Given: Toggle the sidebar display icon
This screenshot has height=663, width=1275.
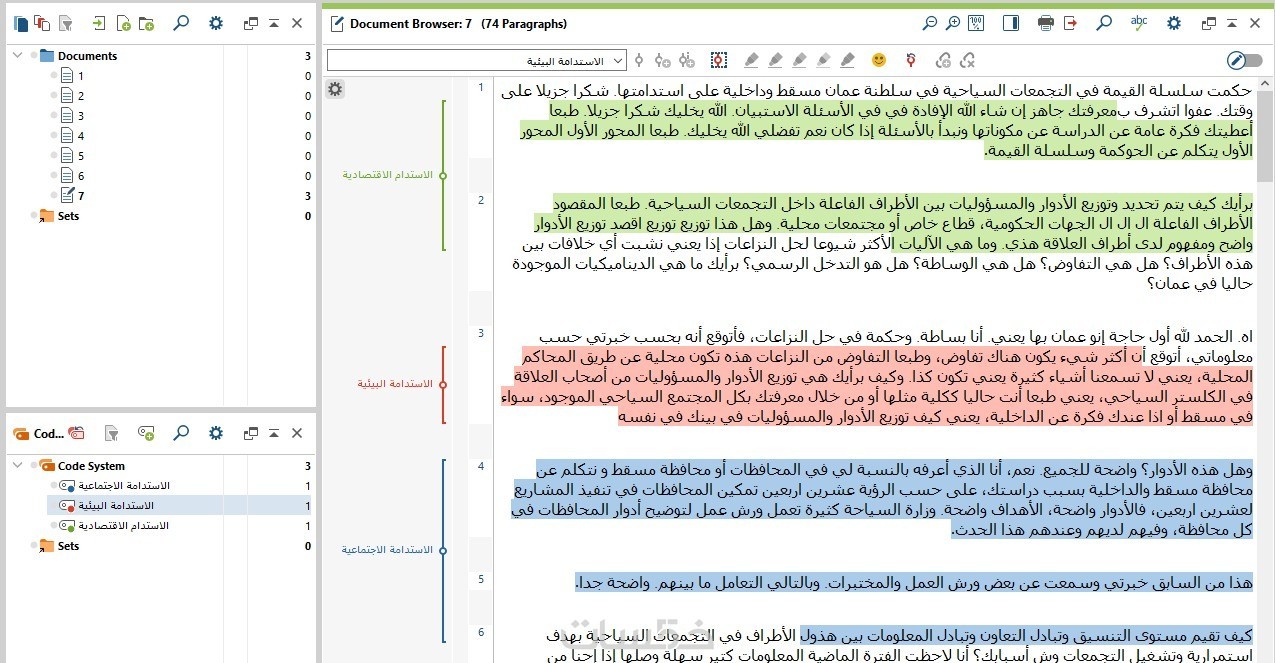Looking at the screenshot, I should point(1012,23).
